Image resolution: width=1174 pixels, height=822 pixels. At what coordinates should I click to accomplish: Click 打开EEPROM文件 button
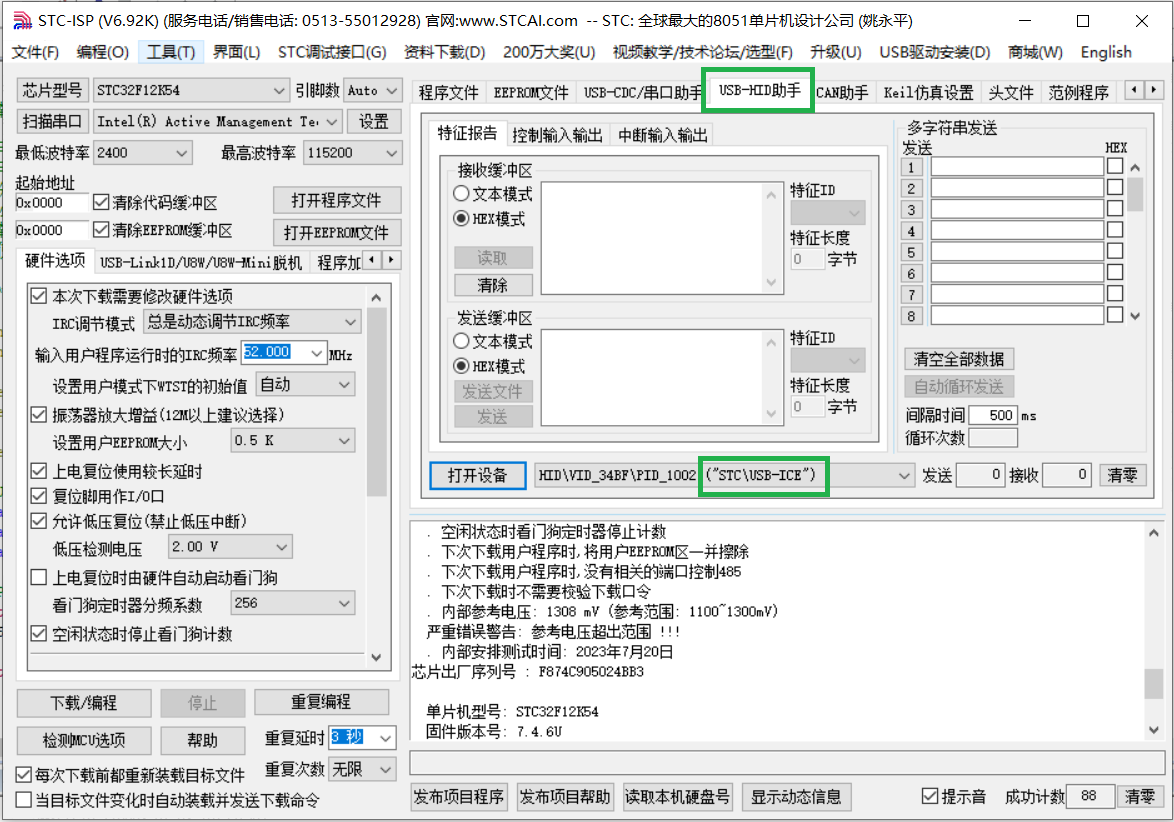point(336,232)
